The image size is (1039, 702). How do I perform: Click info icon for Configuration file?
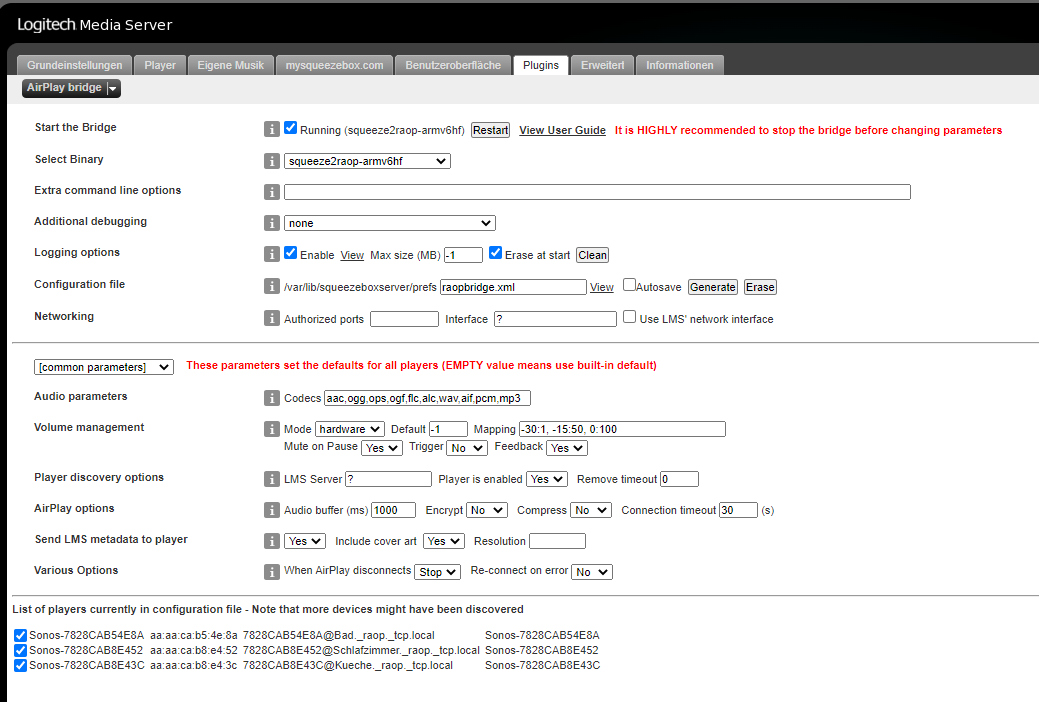click(272, 286)
